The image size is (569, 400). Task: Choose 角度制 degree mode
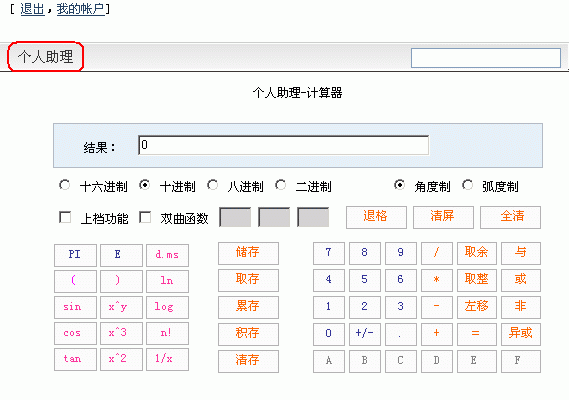click(x=399, y=185)
